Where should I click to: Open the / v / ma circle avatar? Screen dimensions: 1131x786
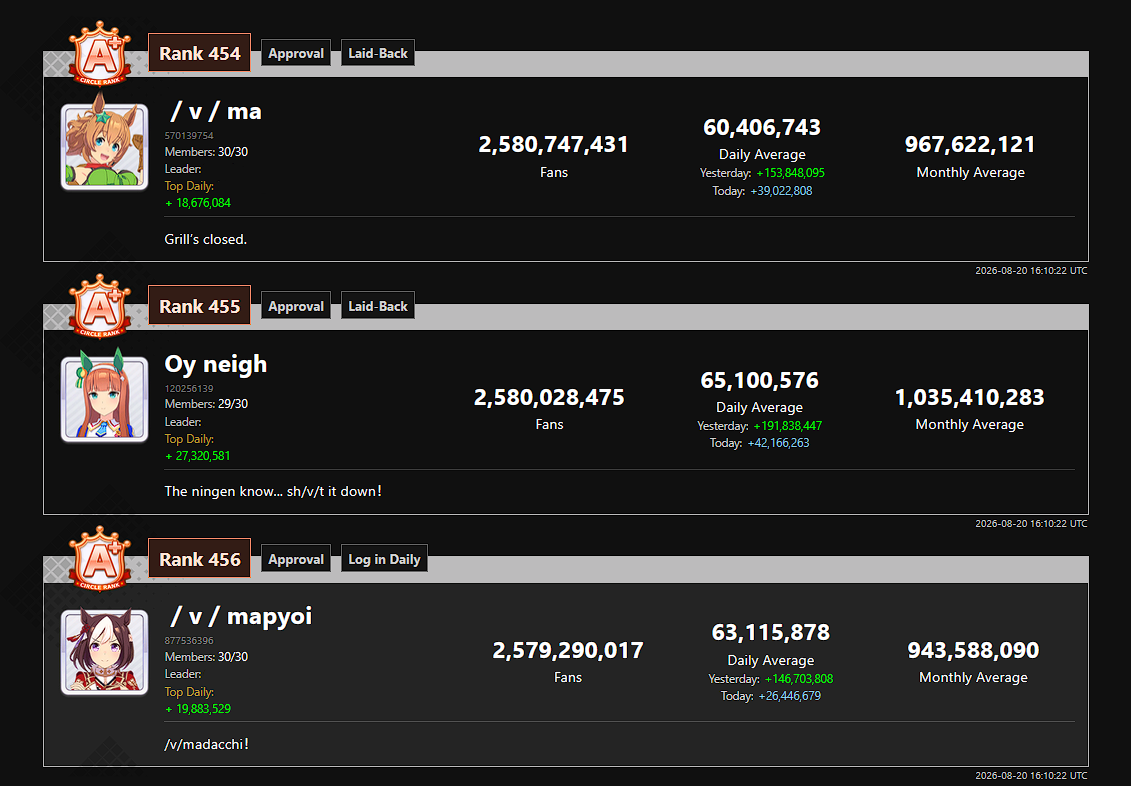point(105,144)
